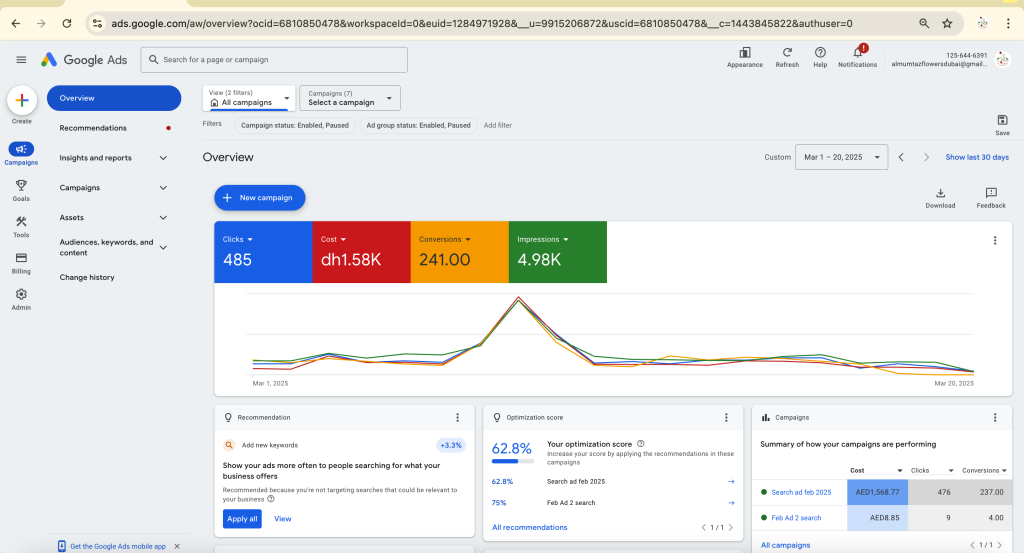Open Clicks column dropdown in Campaigns table
Image resolution: width=1024 pixels, height=553 pixels.
tap(951, 471)
